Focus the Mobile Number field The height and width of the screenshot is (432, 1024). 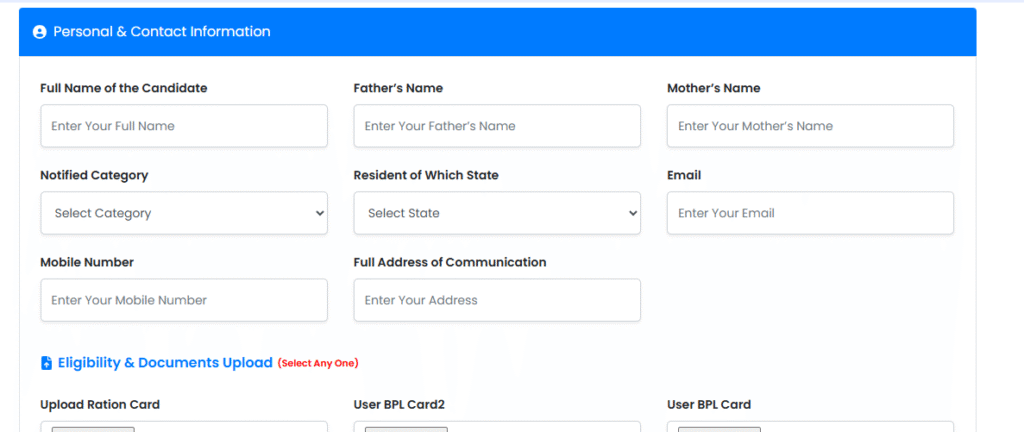click(x=184, y=300)
